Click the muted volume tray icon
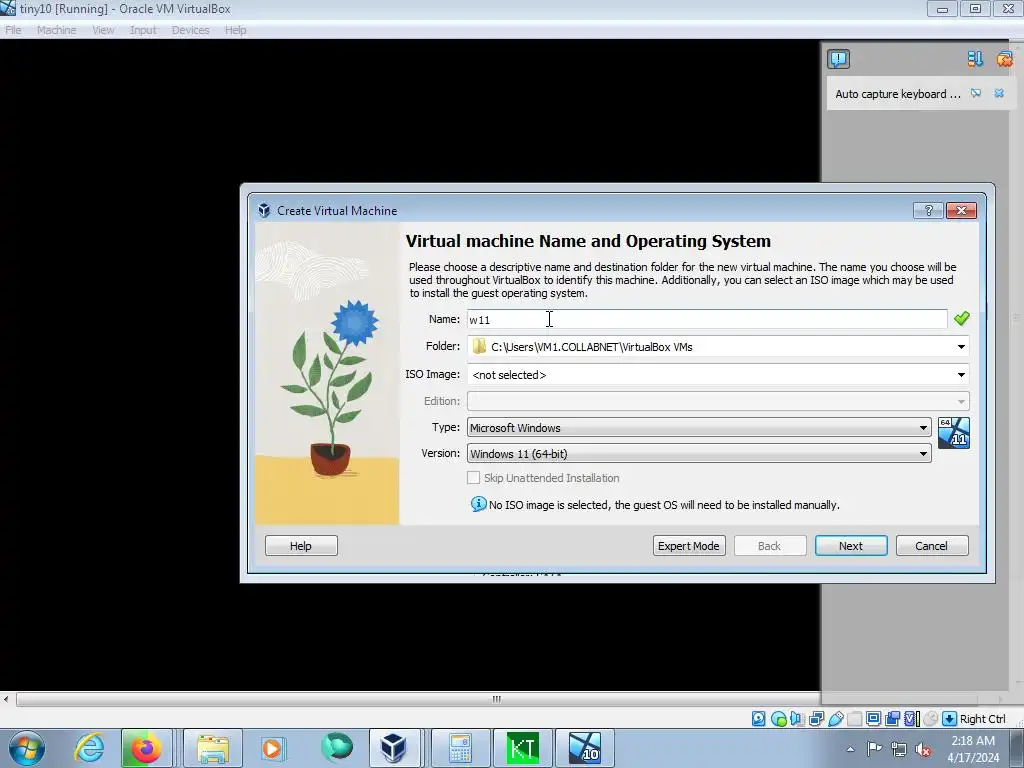This screenshot has height=768, width=1024. click(x=923, y=749)
